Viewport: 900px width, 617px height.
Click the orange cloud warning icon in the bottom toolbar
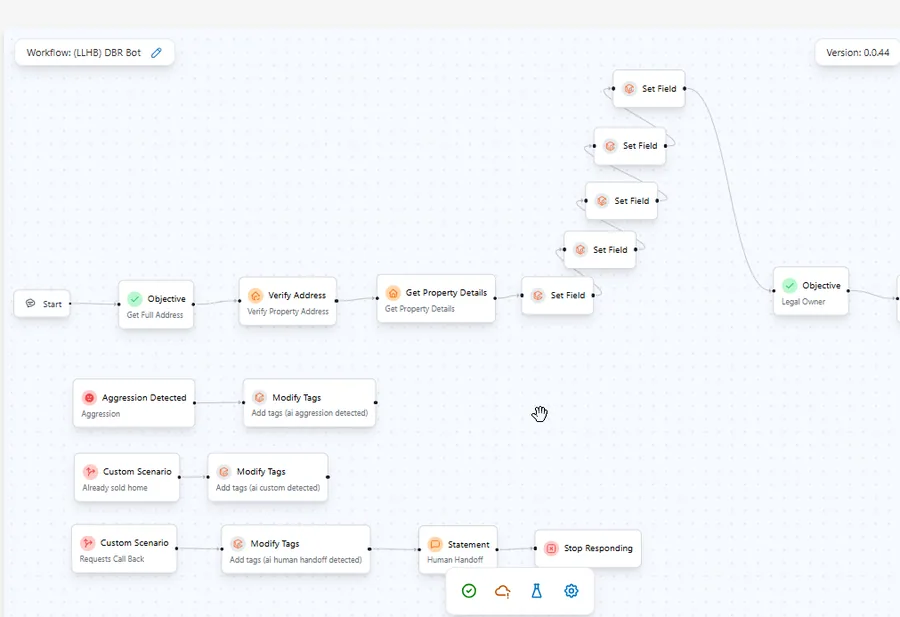click(x=503, y=591)
